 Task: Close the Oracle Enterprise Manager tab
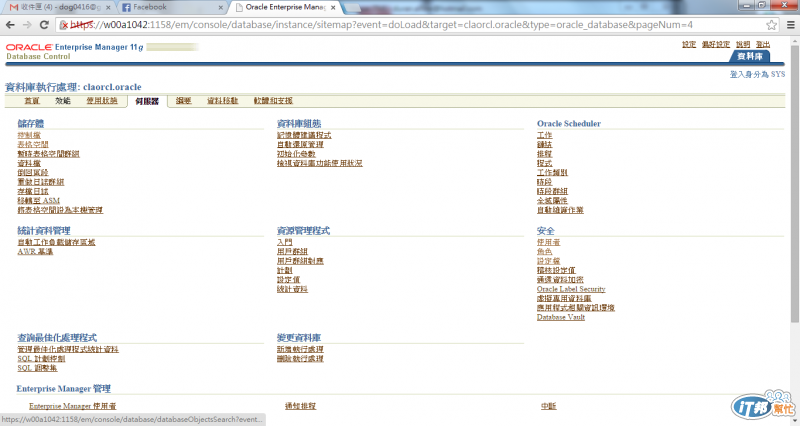coord(333,8)
